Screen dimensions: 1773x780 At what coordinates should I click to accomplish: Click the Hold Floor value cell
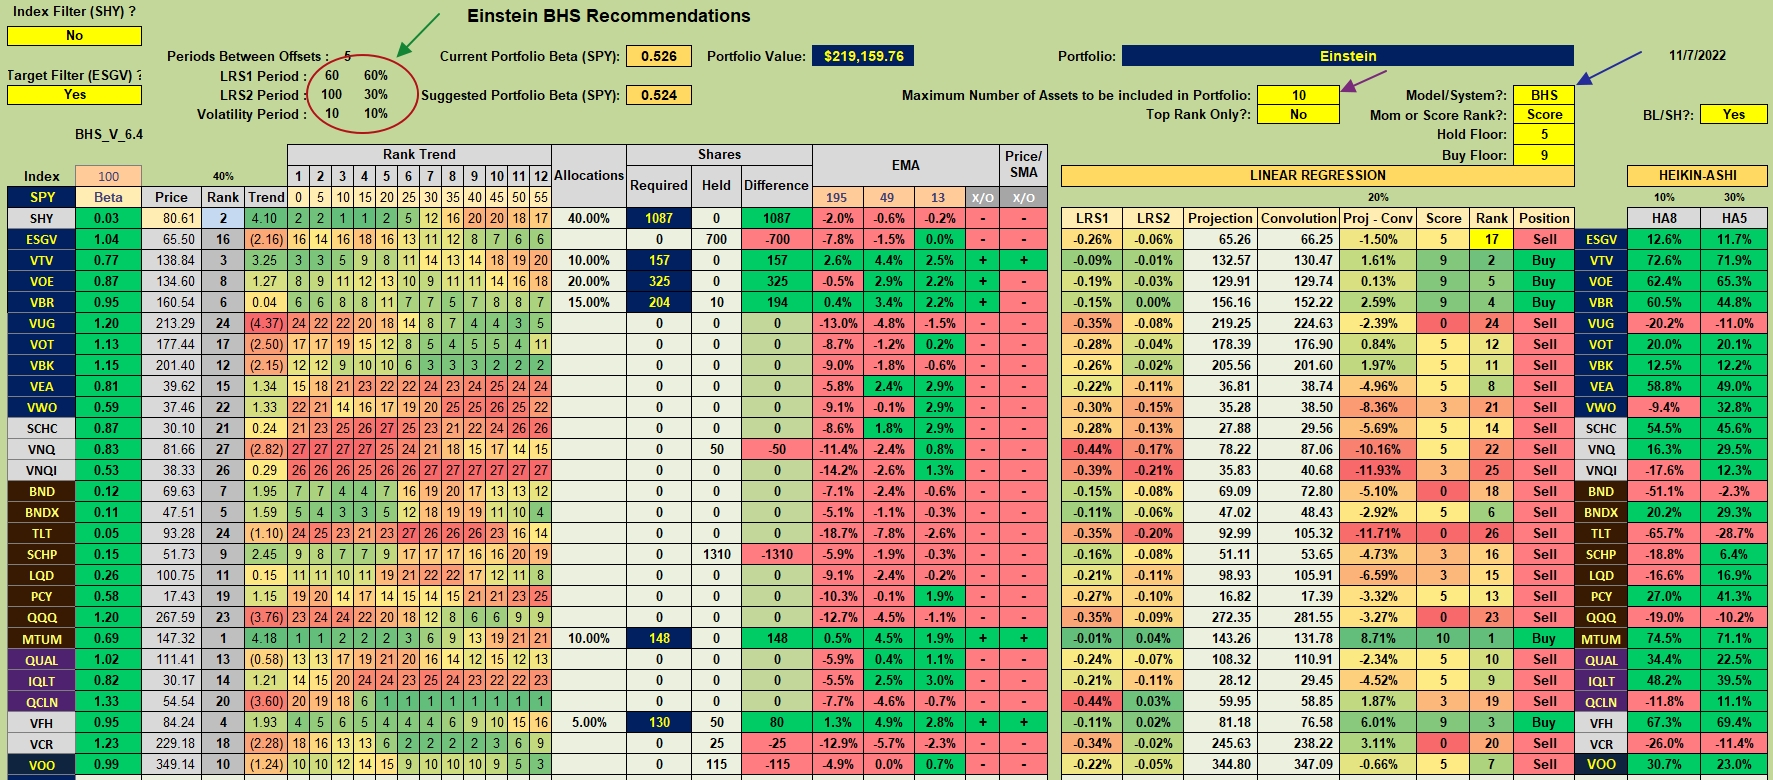click(1544, 134)
